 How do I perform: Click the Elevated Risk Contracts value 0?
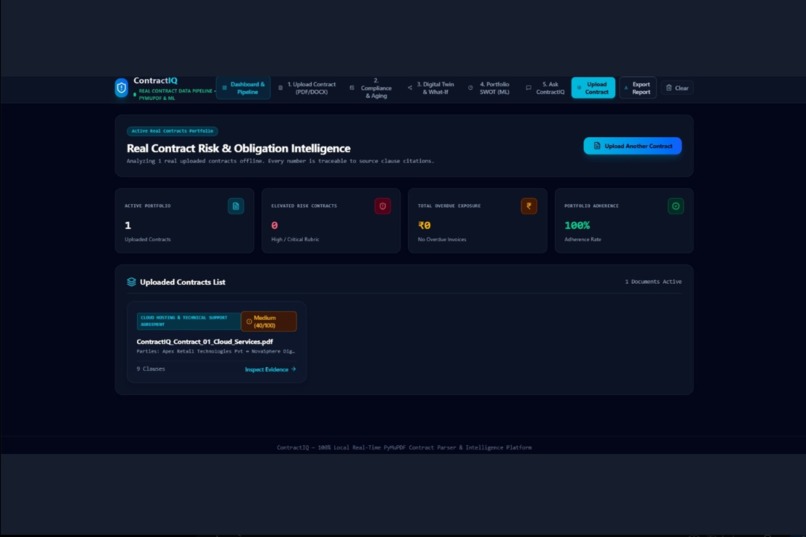(x=274, y=225)
